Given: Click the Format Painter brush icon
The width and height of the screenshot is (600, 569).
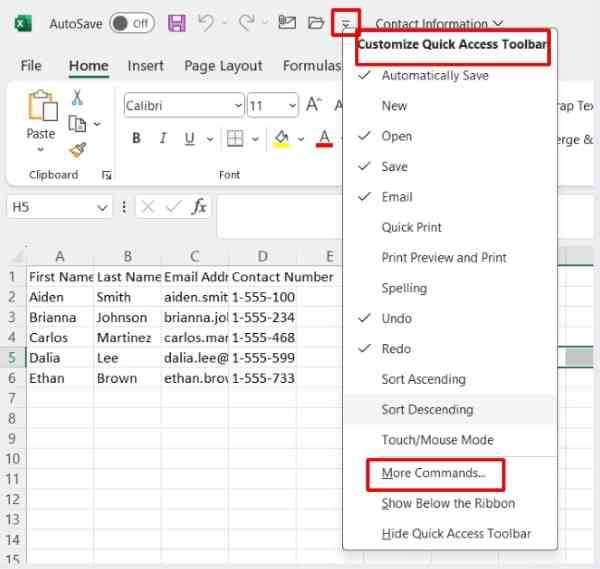Looking at the screenshot, I should [78, 150].
